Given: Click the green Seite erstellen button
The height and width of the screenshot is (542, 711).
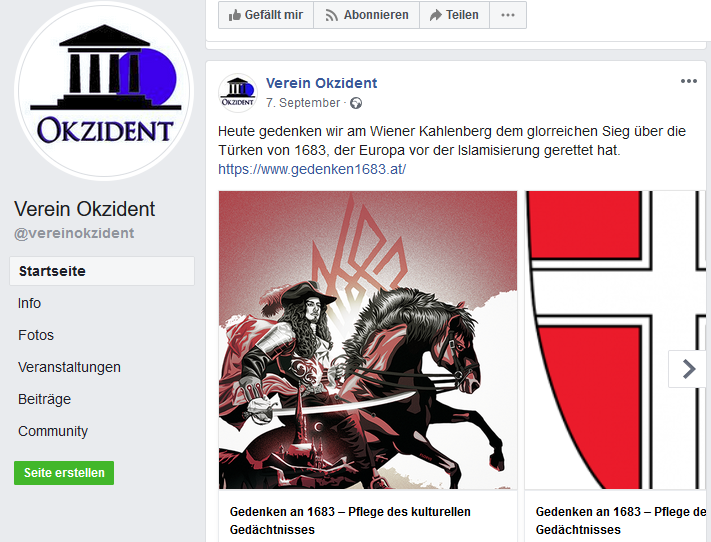Looking at the screenshot, I should tap(64, 473).
